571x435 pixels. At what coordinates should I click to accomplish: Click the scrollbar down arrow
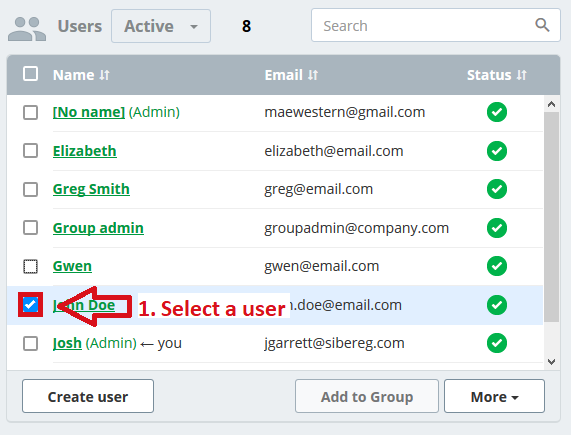click(551, 362)
